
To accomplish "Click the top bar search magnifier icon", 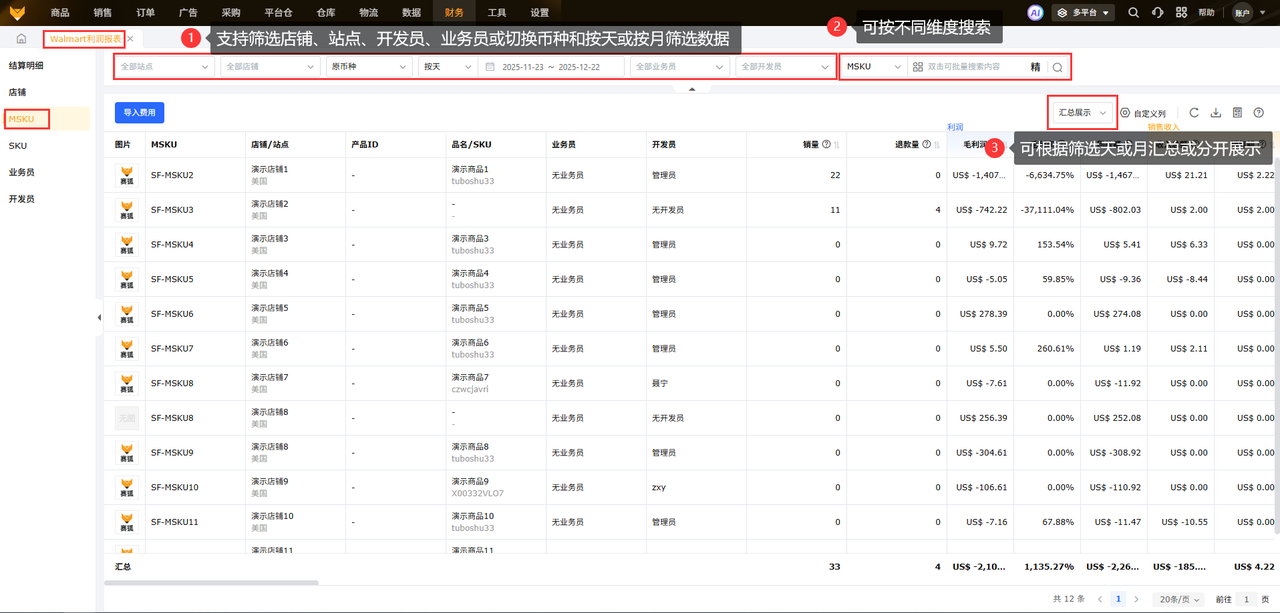I will [x=1133, y=13].
